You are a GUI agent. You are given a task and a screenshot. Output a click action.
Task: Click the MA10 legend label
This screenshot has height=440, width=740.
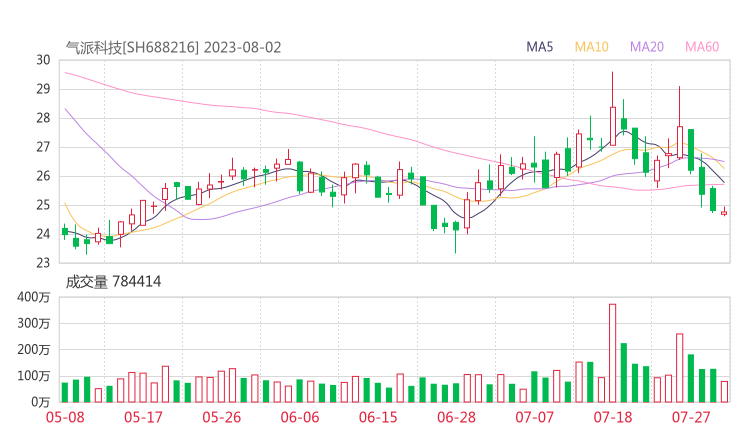coord(591,47)
